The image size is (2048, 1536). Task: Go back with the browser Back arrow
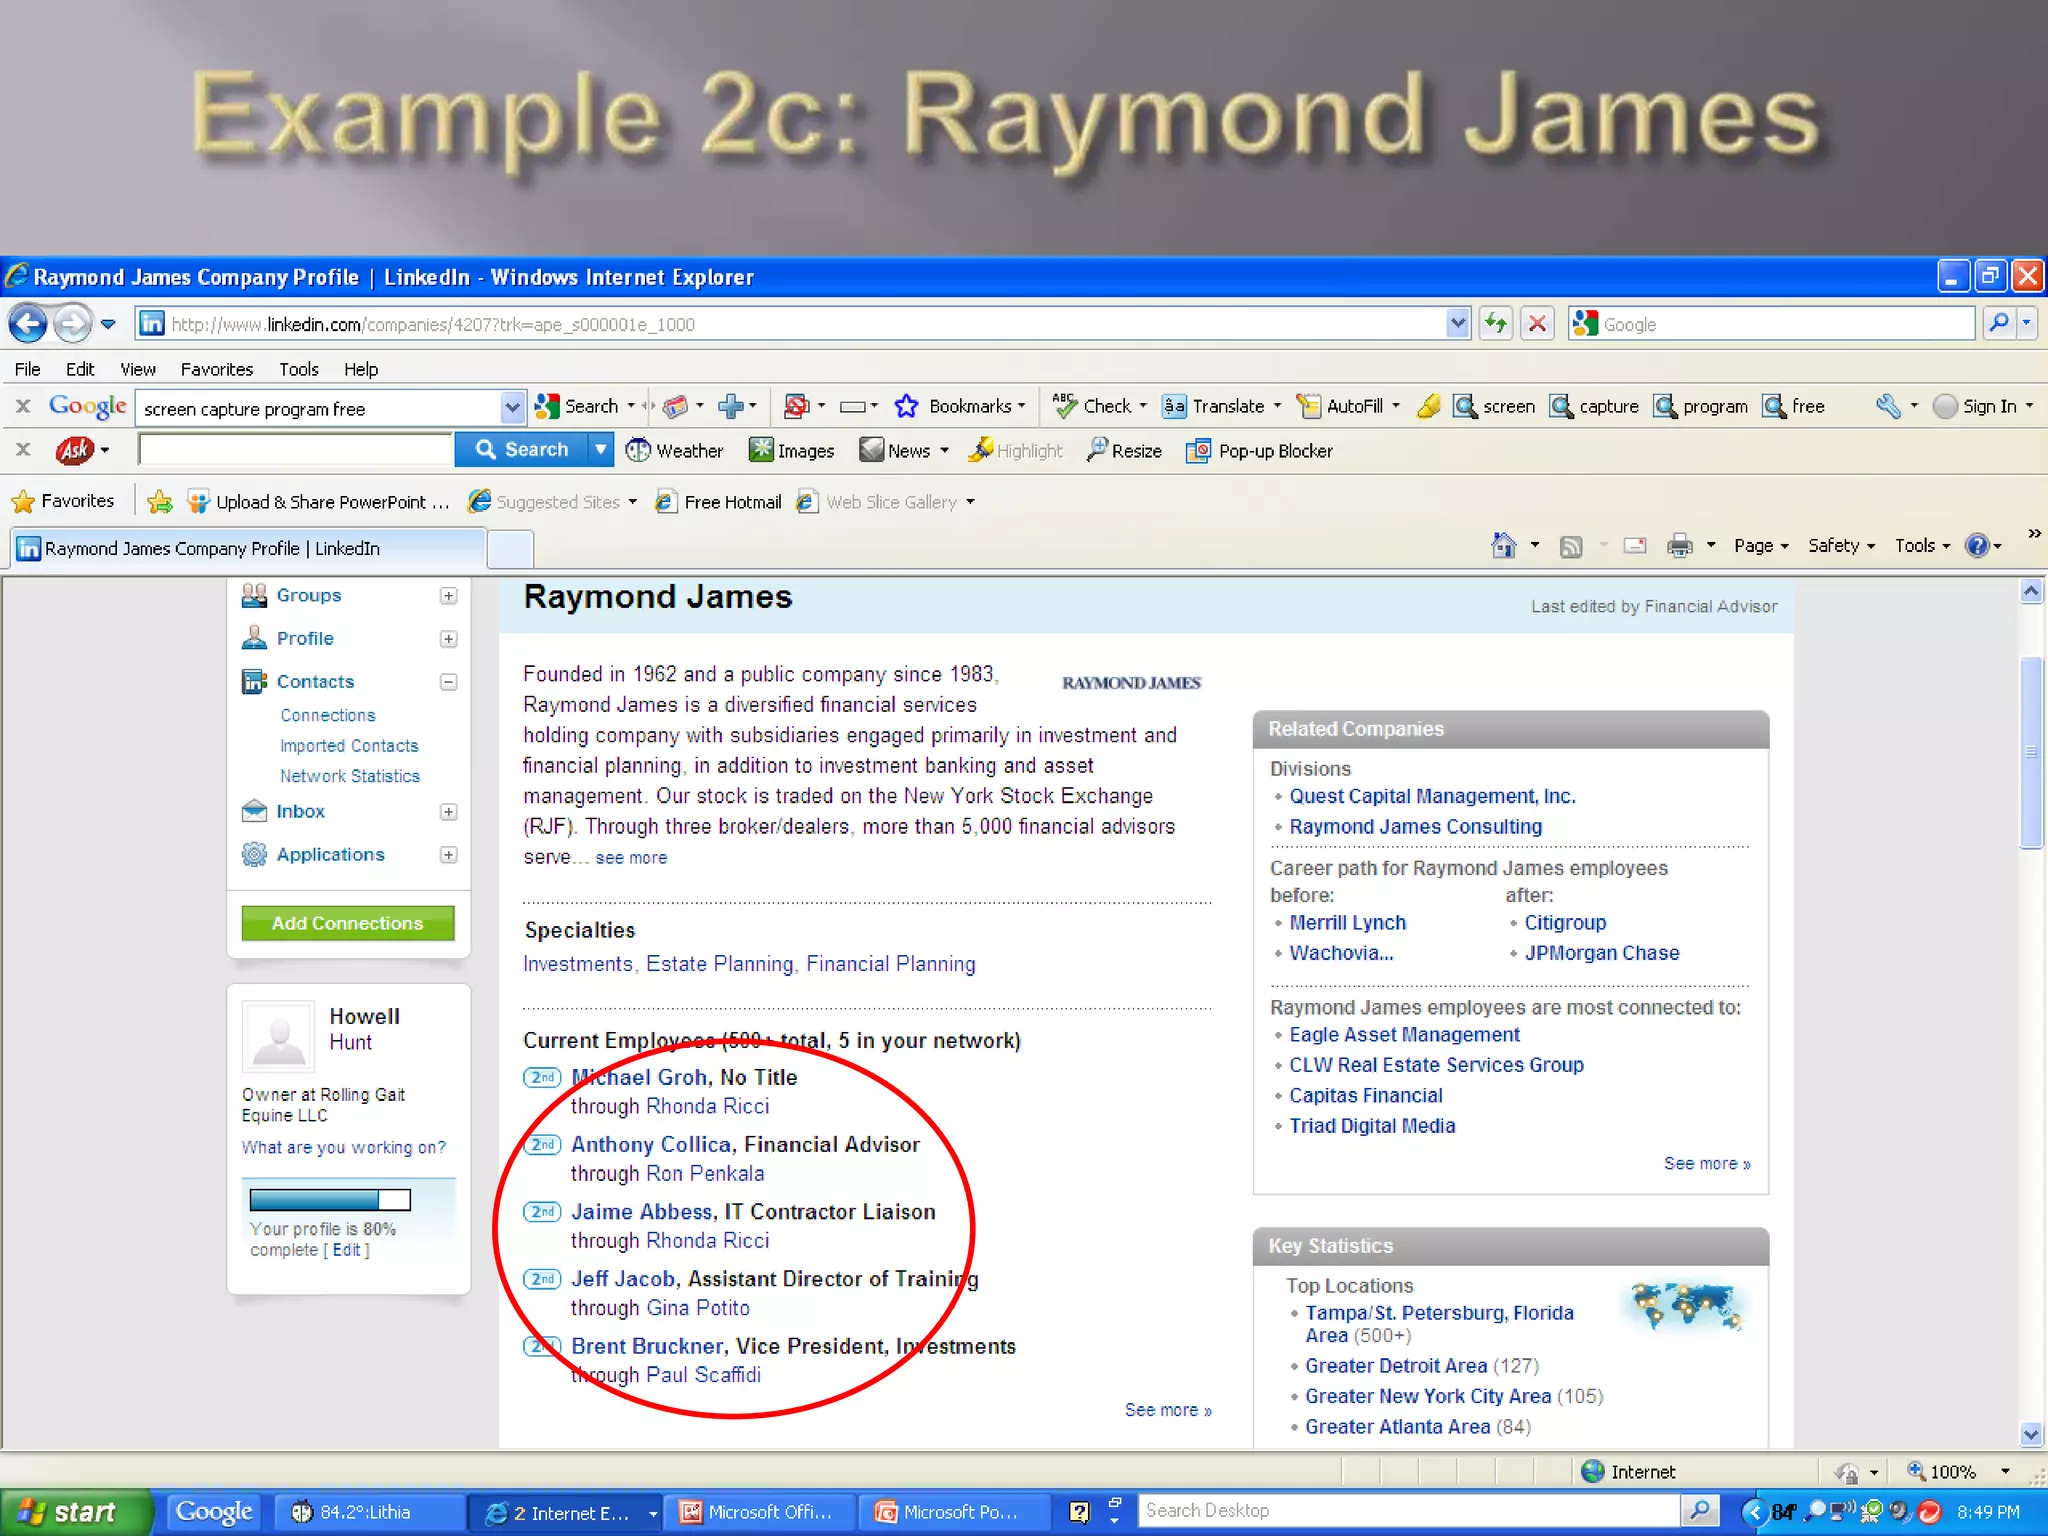coord(28,323)
